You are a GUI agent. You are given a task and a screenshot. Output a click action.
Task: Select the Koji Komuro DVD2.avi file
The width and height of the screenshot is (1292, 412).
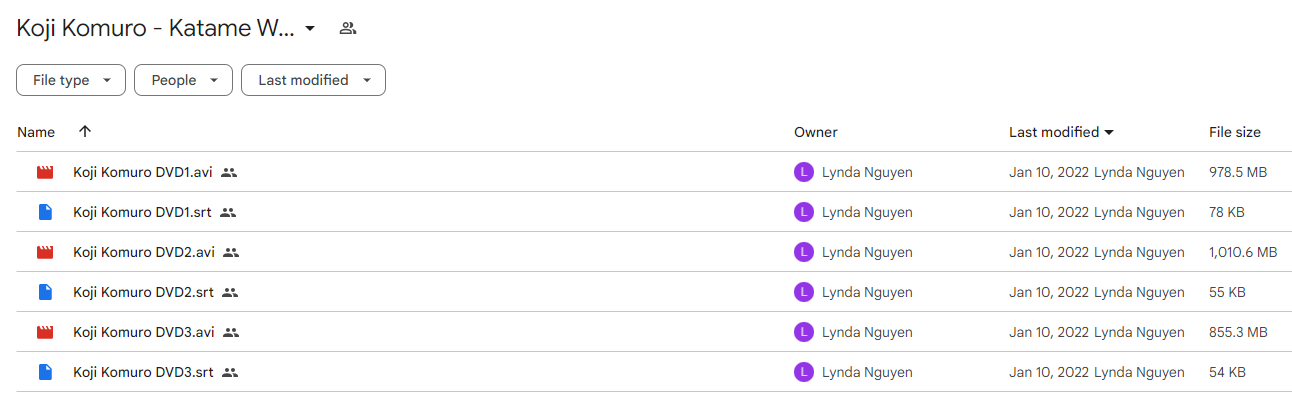tap(144, 252)
